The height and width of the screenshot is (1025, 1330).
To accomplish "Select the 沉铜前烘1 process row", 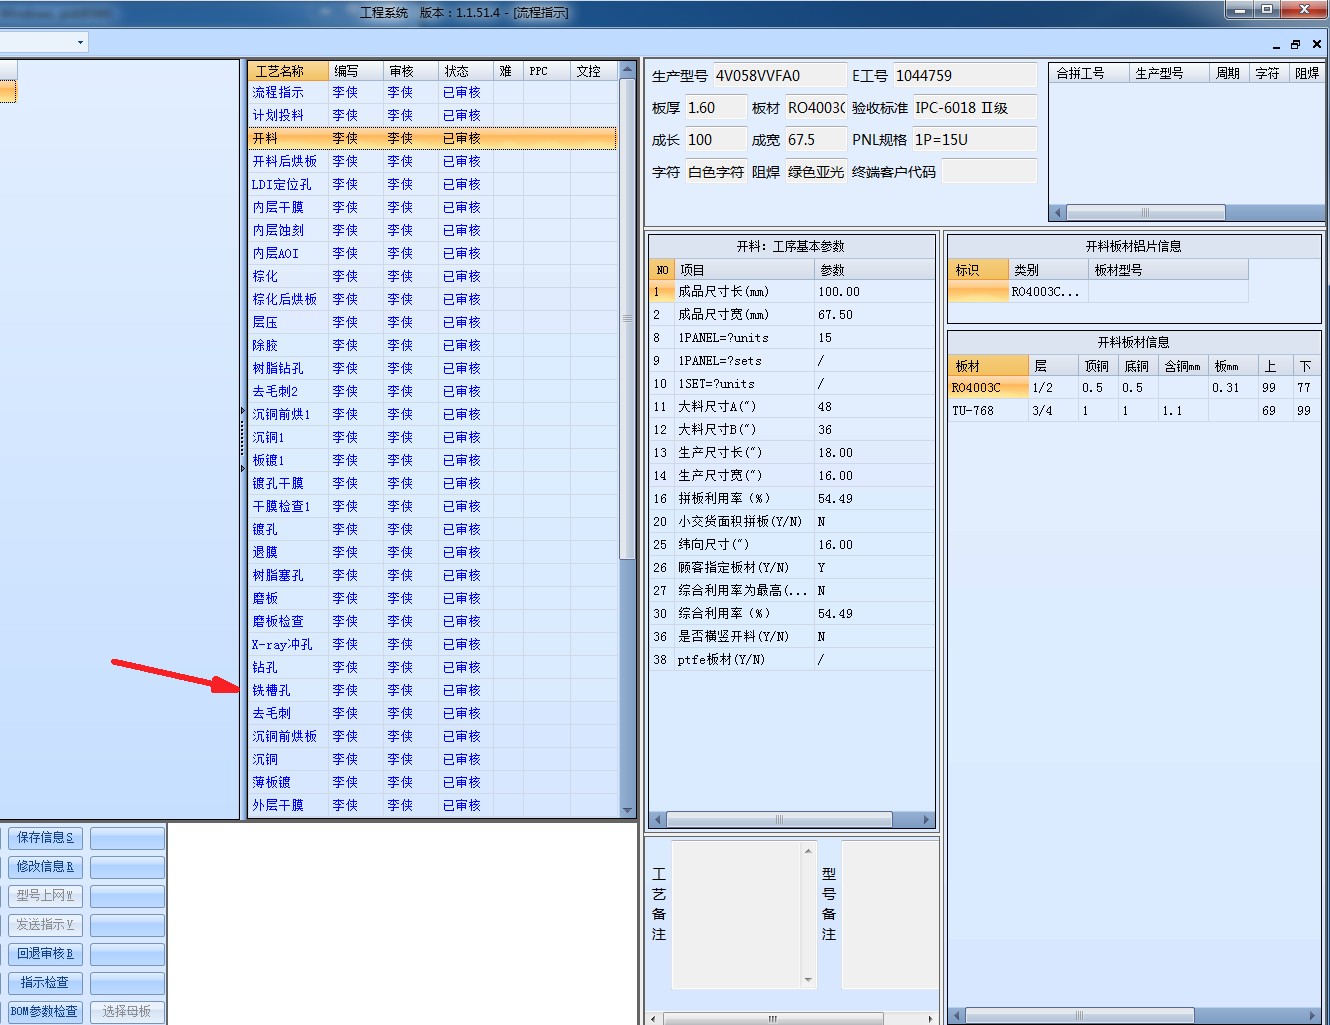I will point(432,414).
